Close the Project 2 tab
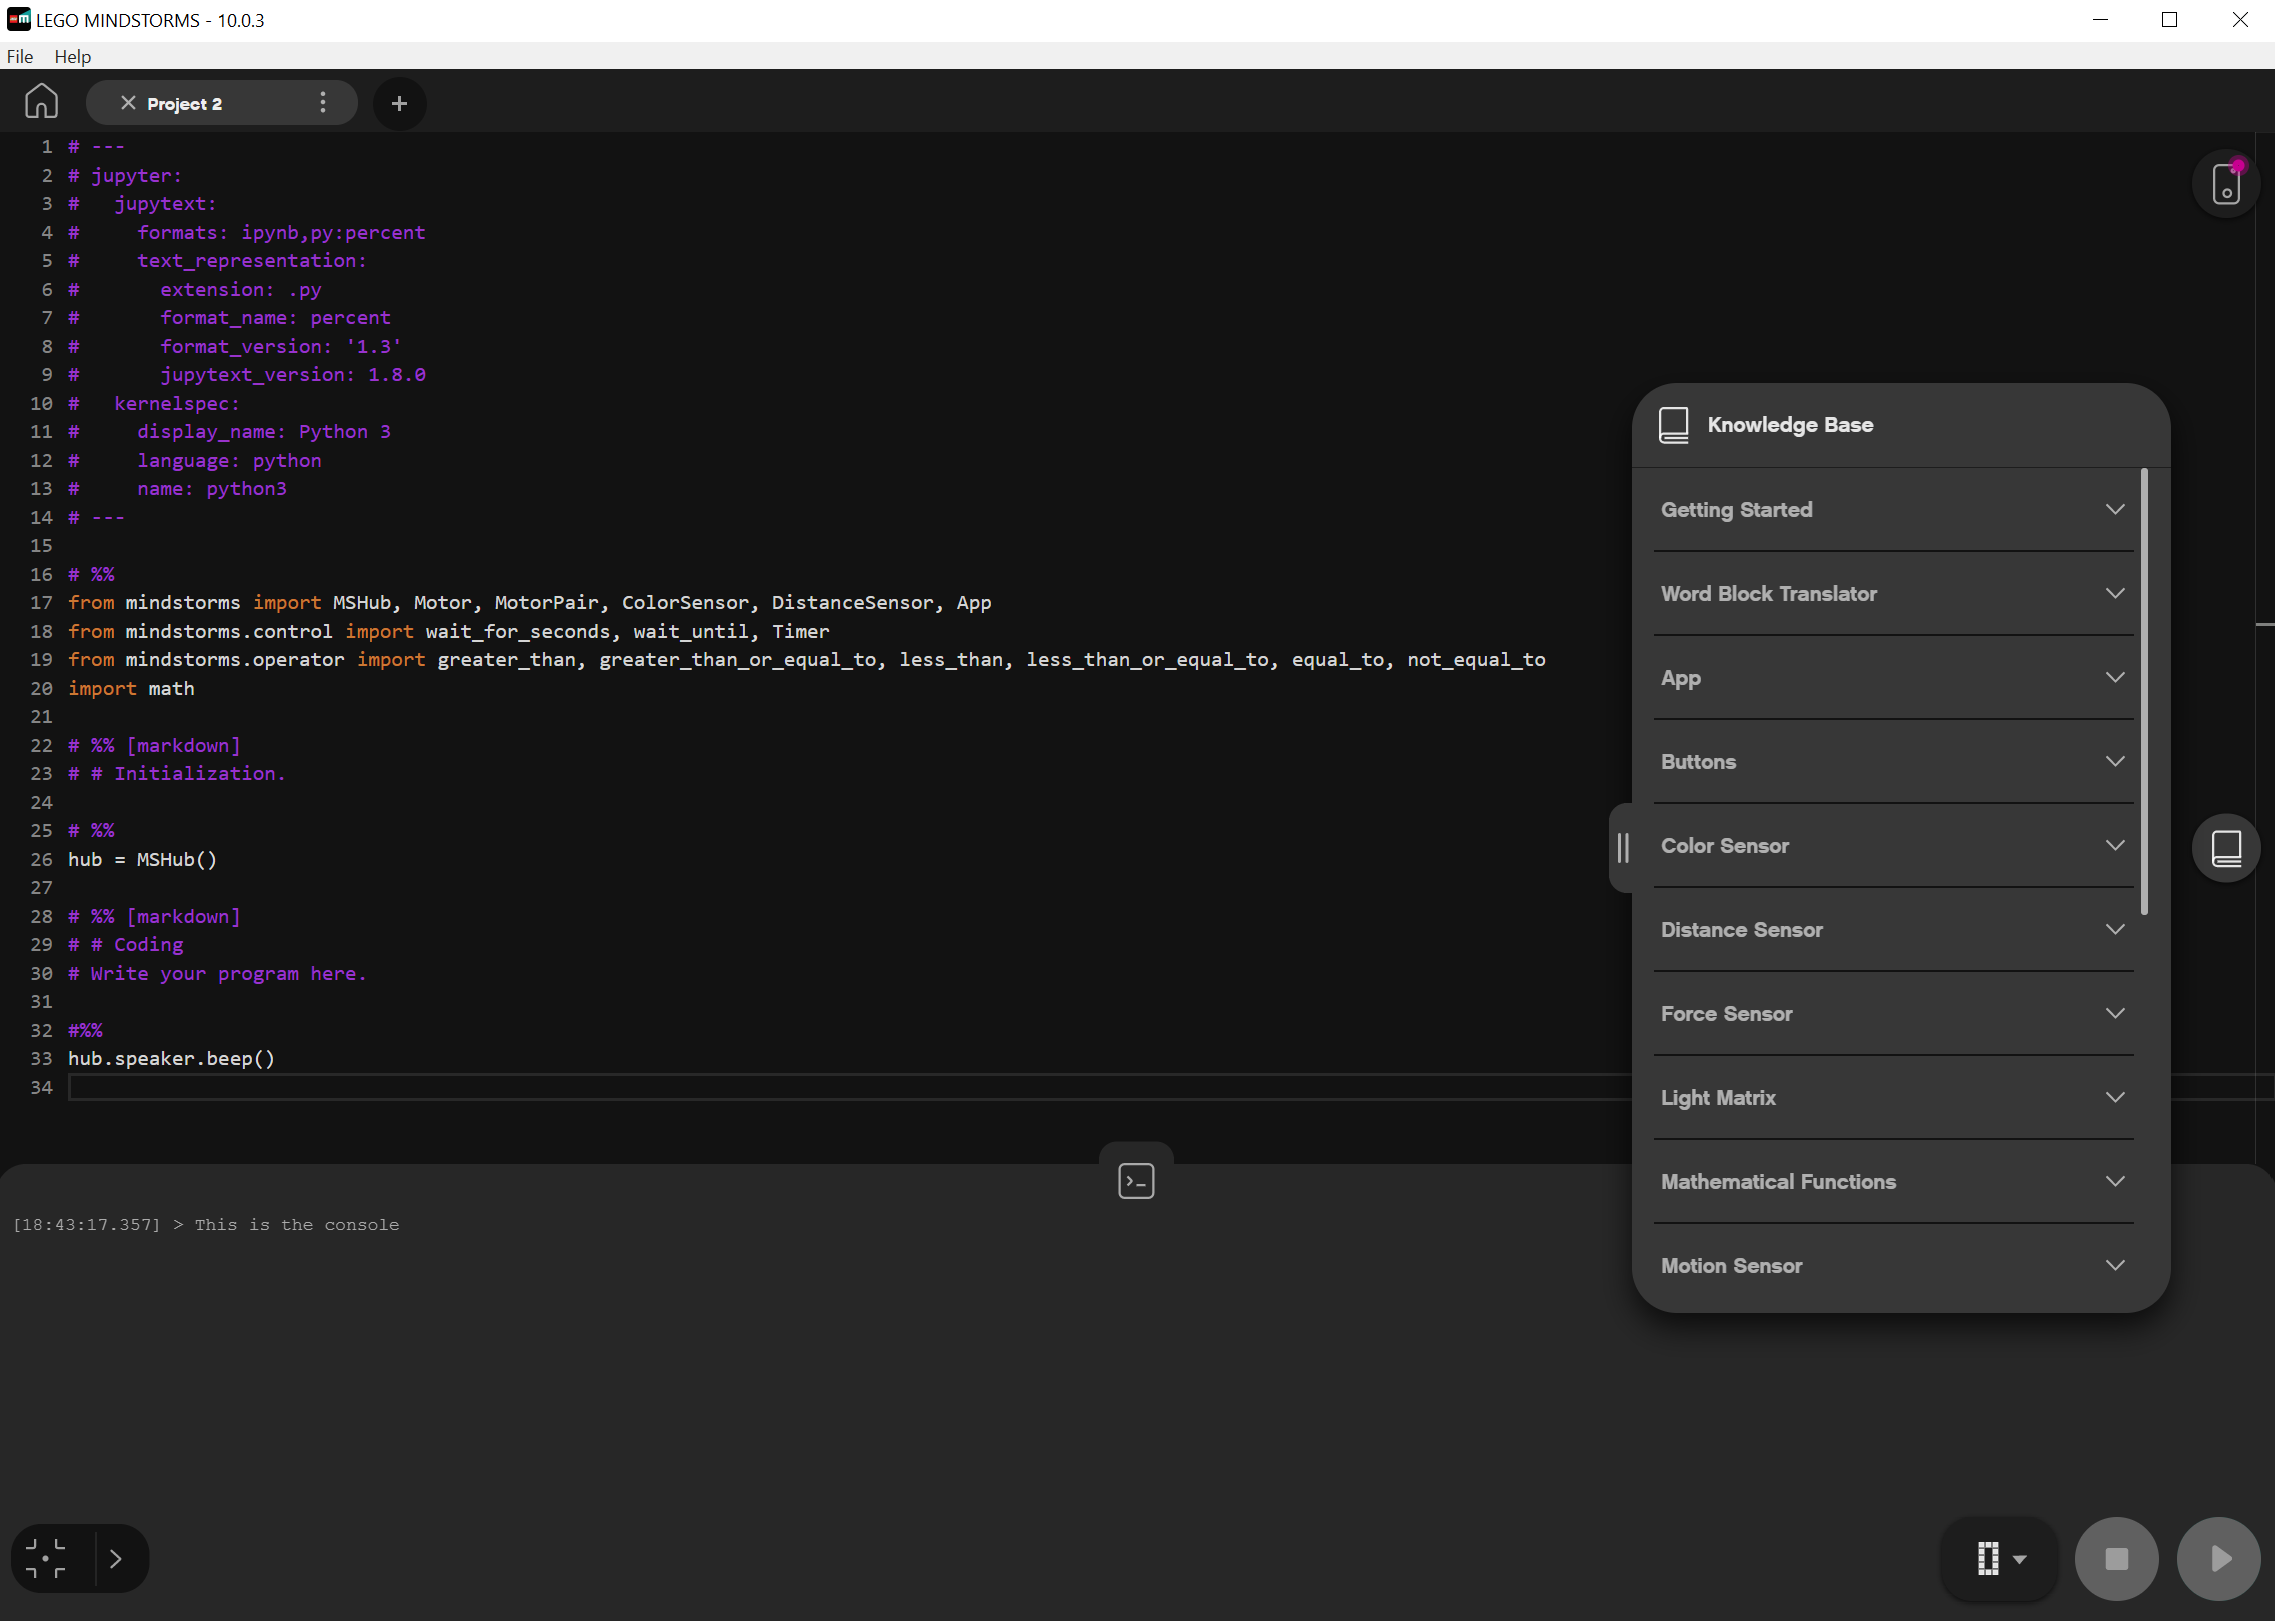 pos(128,103)
